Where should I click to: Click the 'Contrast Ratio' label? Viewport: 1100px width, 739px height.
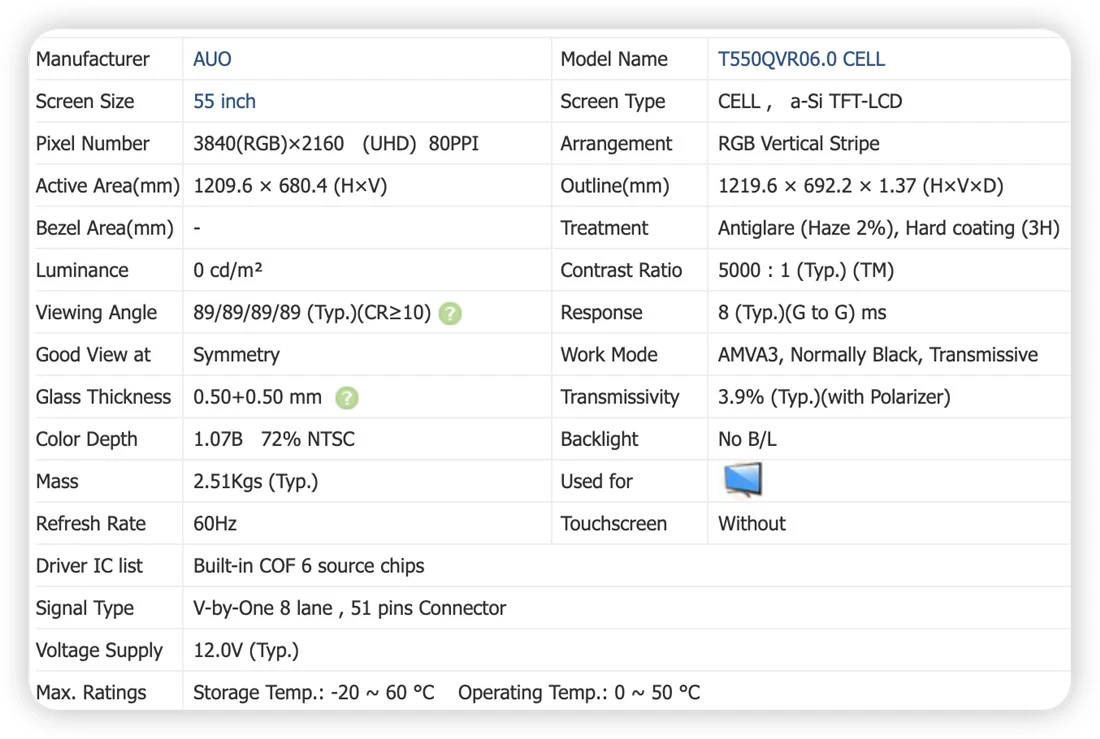[x=621, y=270]
